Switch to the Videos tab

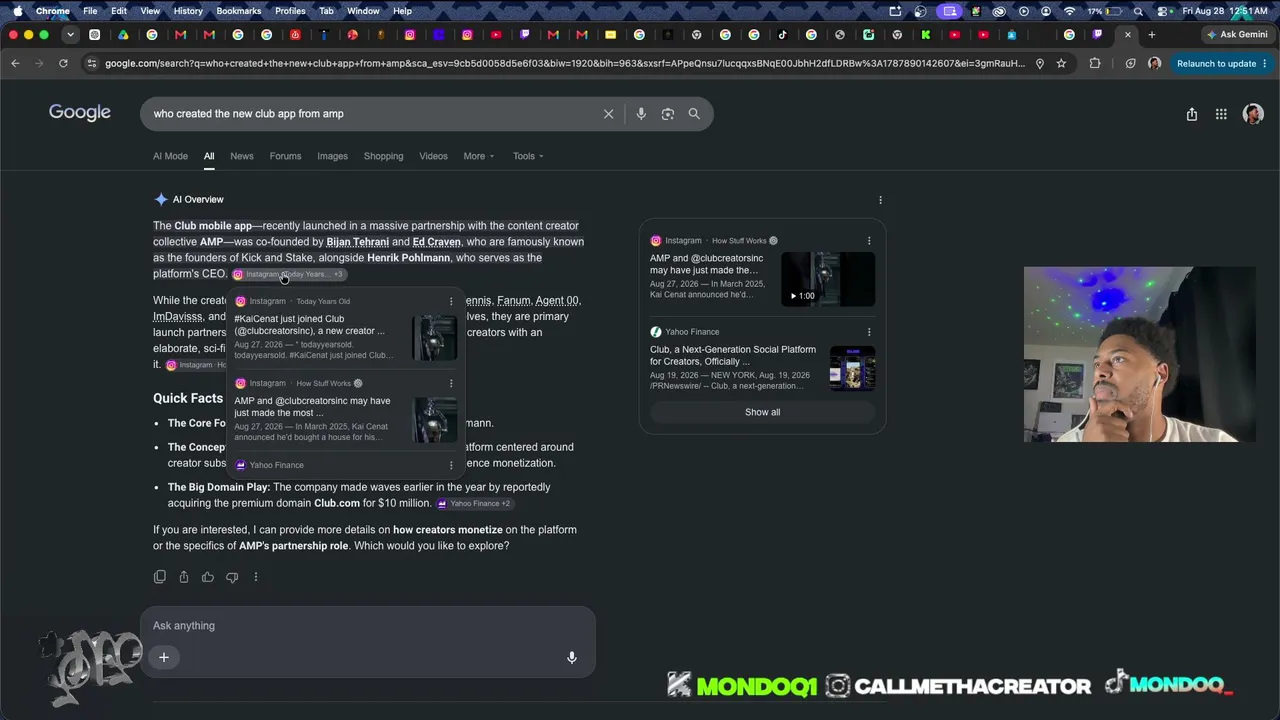433,156
